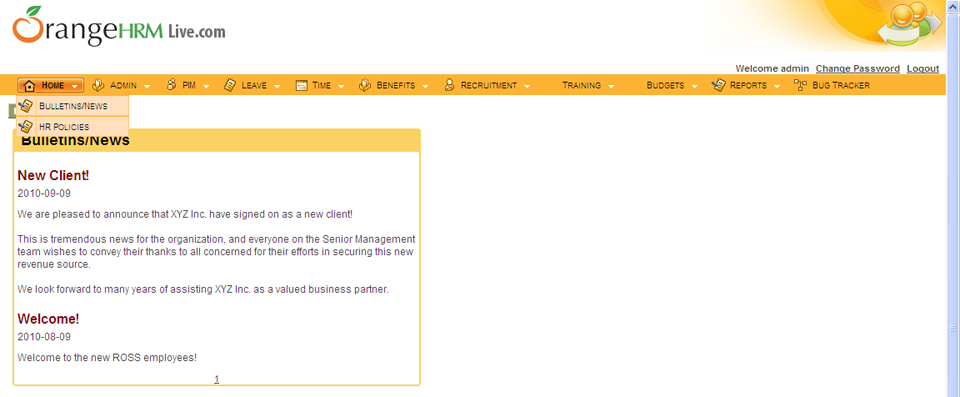Screen dimensions: 960x397
Task: Expand the Reports dropdown arrow
Action: 777,86
